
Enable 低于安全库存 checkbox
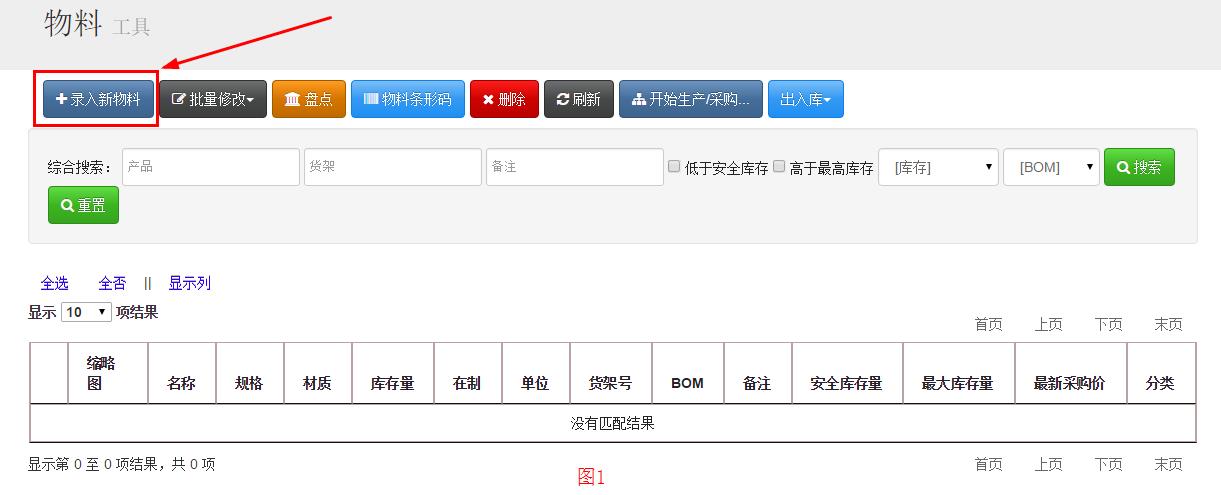pyautogui.click(x=674, y=166)
